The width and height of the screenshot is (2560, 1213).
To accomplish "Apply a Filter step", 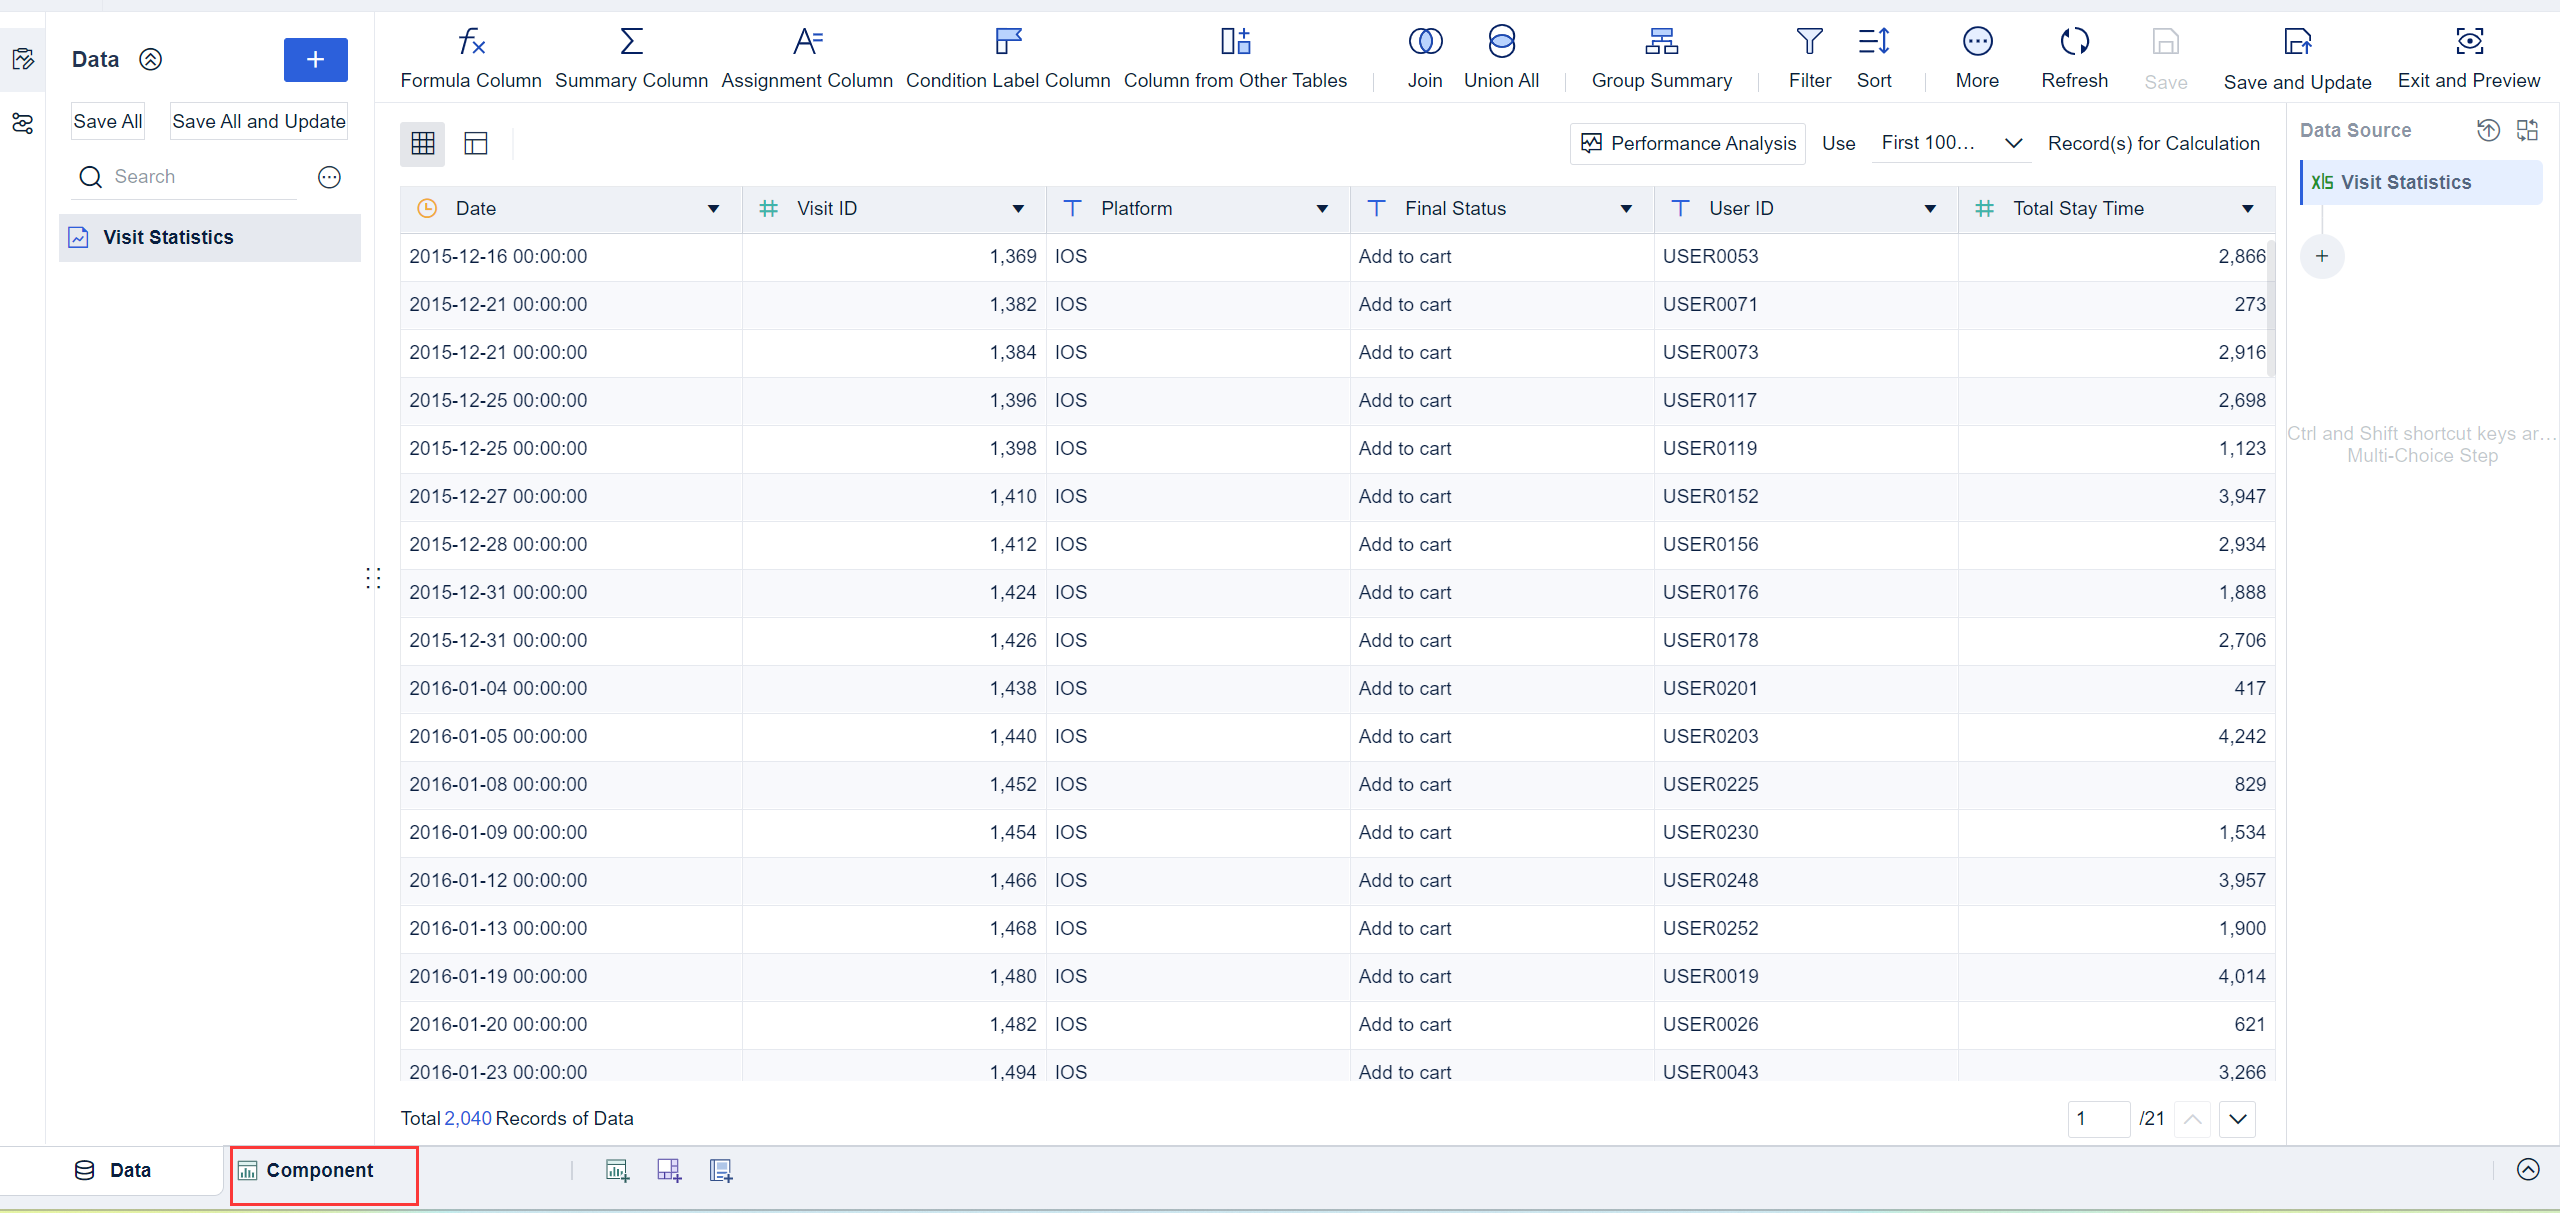I will click(x=1810, y=58).
